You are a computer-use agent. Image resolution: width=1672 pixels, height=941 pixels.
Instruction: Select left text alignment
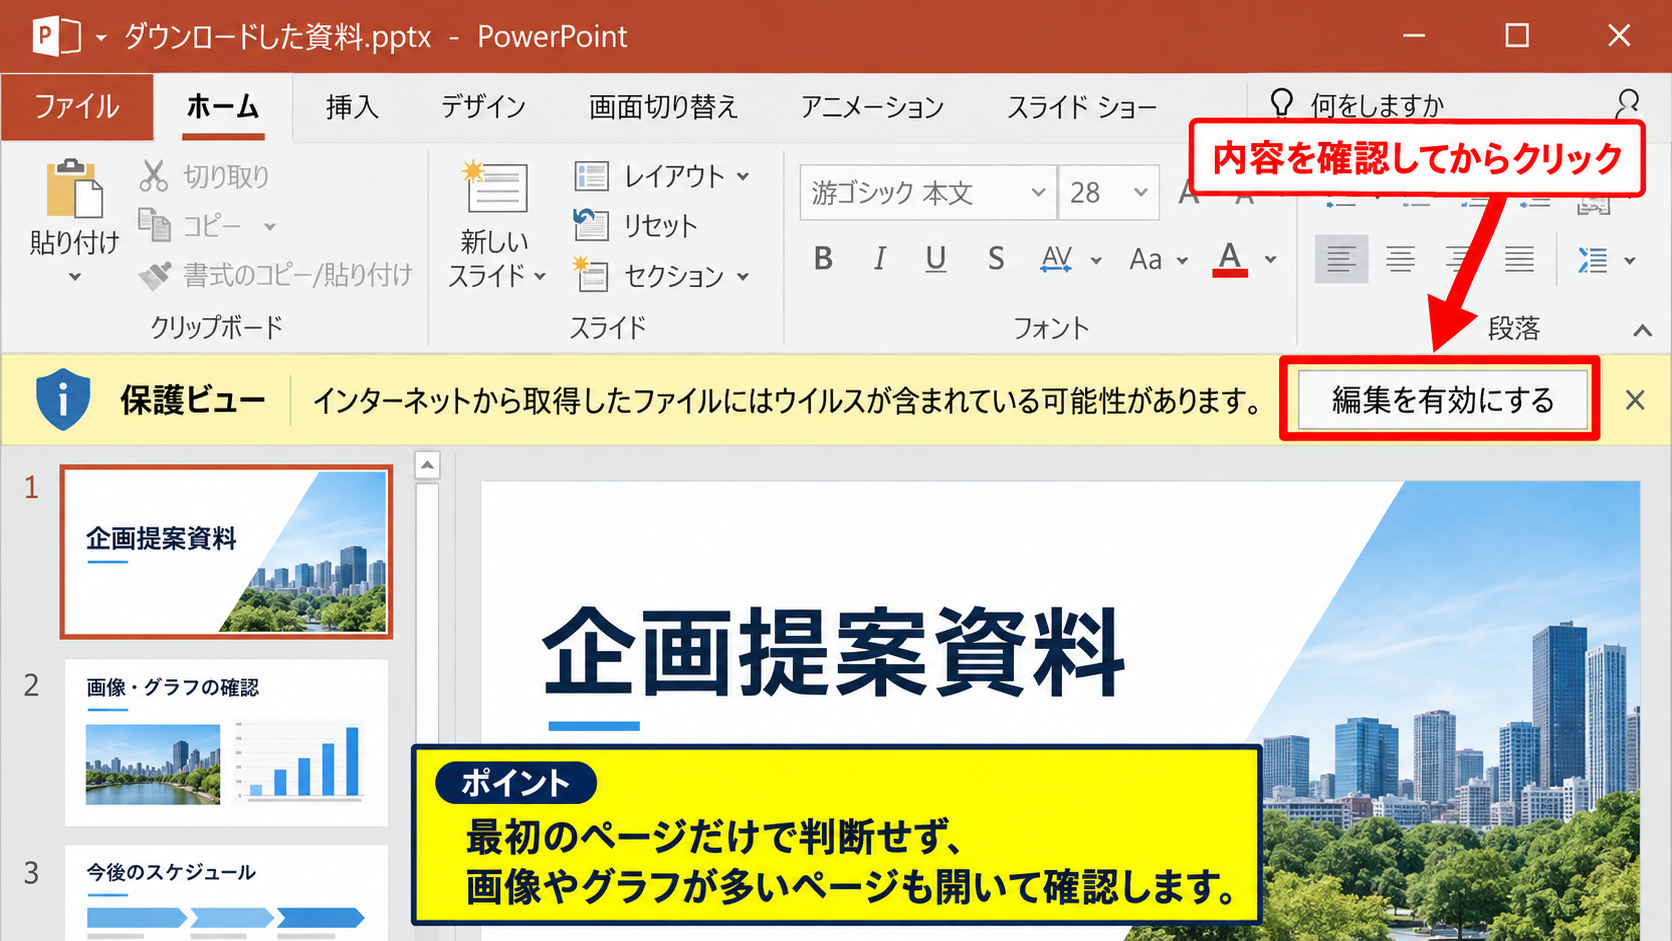pyautogui.click(x=1341, y=260)
